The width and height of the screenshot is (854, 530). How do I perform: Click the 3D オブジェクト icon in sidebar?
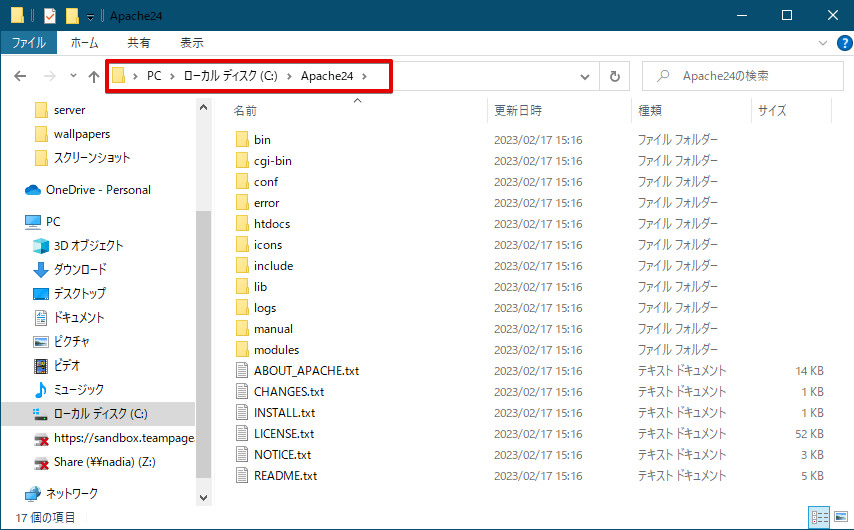pyautogui.click(x=41, y=245)
